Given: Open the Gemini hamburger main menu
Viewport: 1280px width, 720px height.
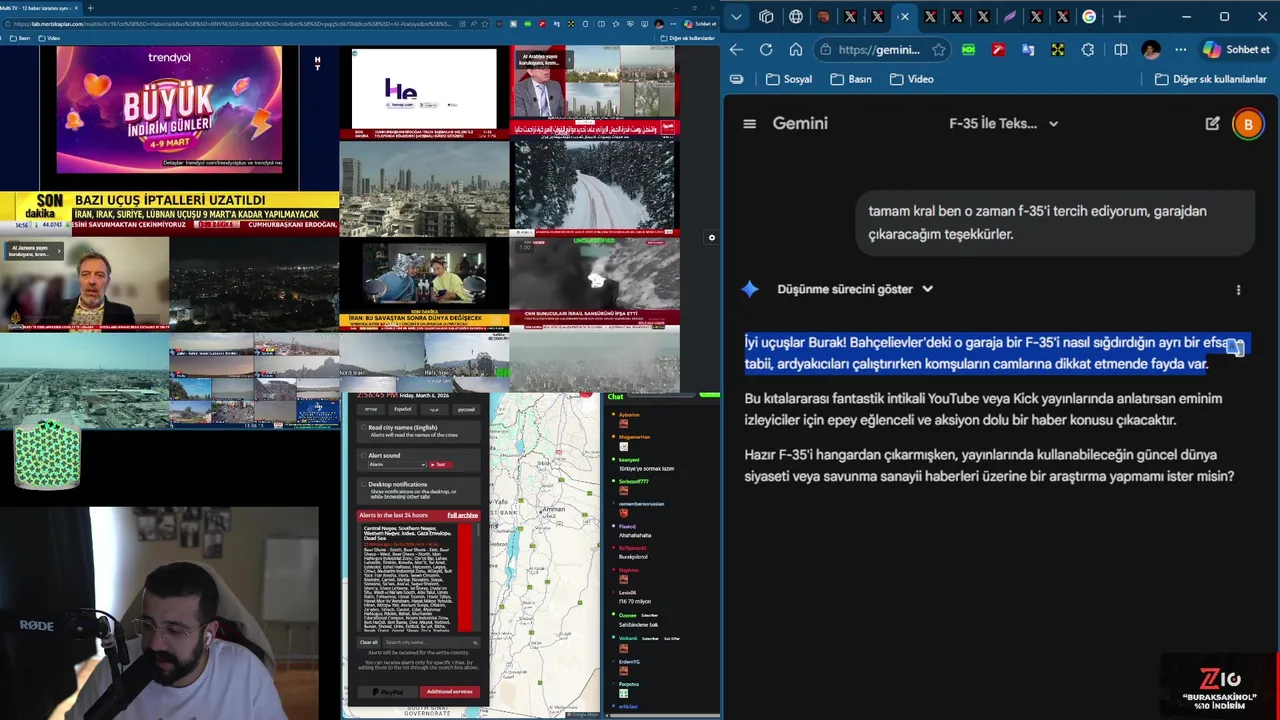Looking at the screenshot, I should pyautogui.click(x=749, y=123).
